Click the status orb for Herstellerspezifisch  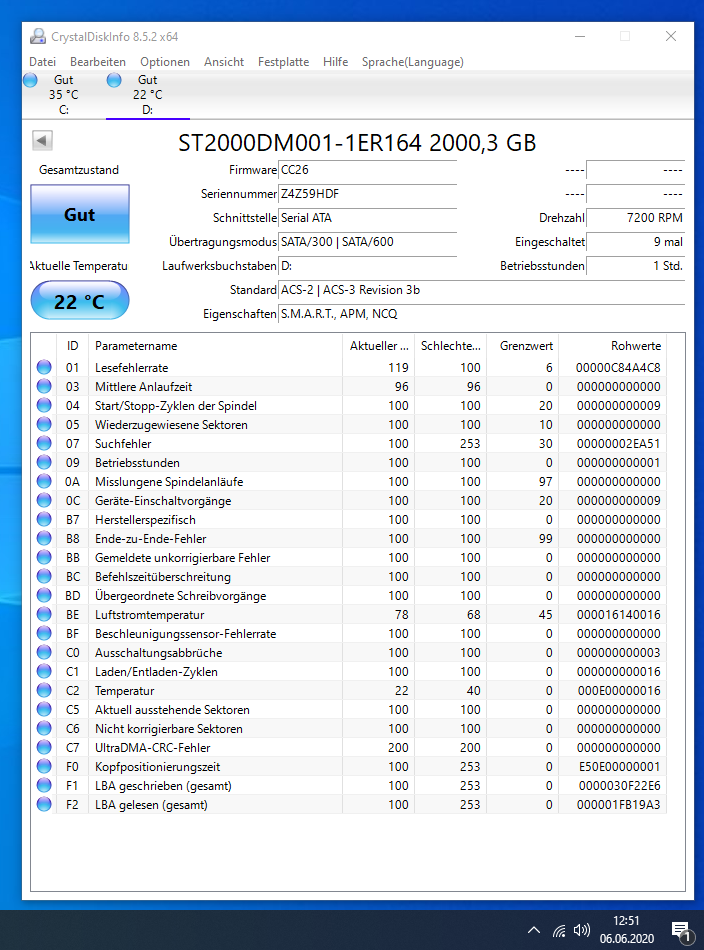44,519
